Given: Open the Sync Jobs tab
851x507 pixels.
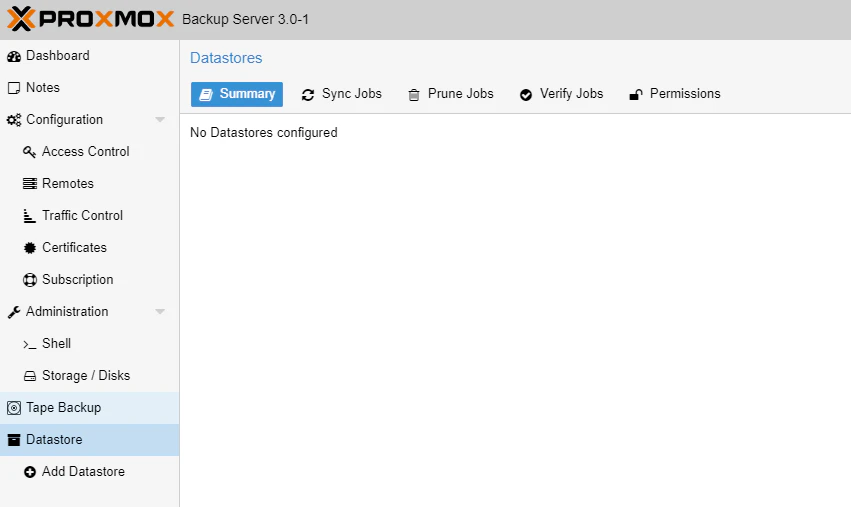Looking at the screenshot, I should pos(341,94).
